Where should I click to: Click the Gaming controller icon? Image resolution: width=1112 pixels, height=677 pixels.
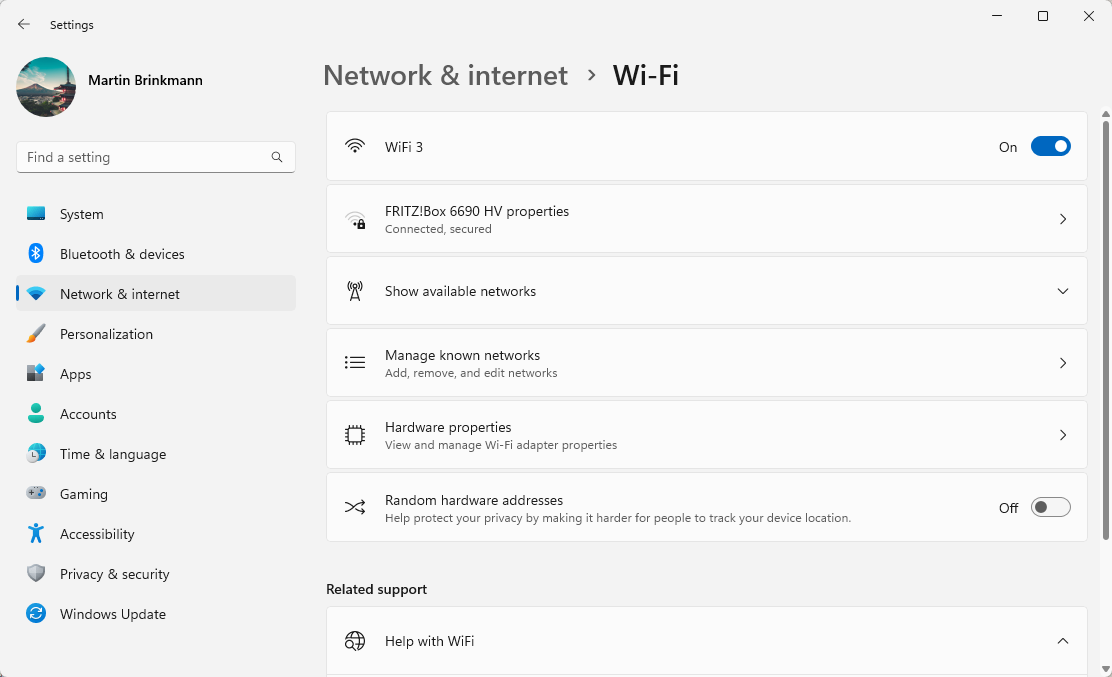(36, 494)
